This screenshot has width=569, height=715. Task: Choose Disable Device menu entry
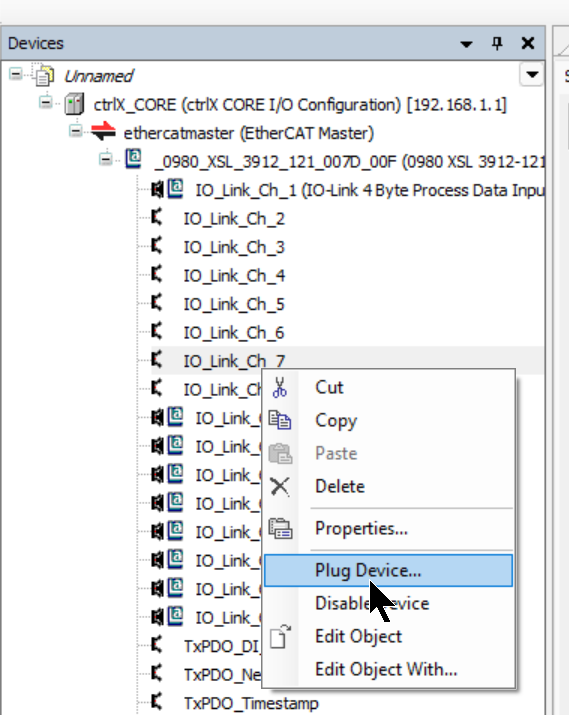click(372, 603)
